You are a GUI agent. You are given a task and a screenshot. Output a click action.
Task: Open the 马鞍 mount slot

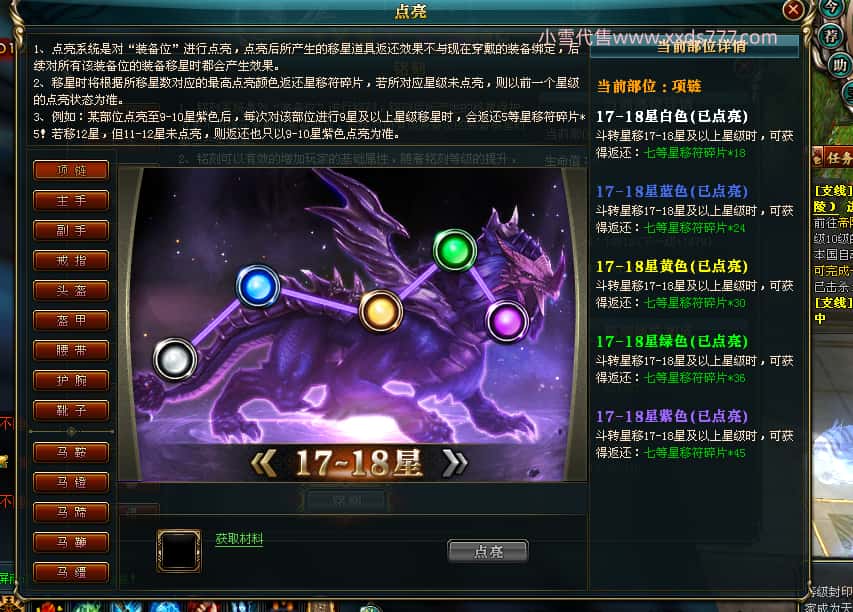pos(71,452)
